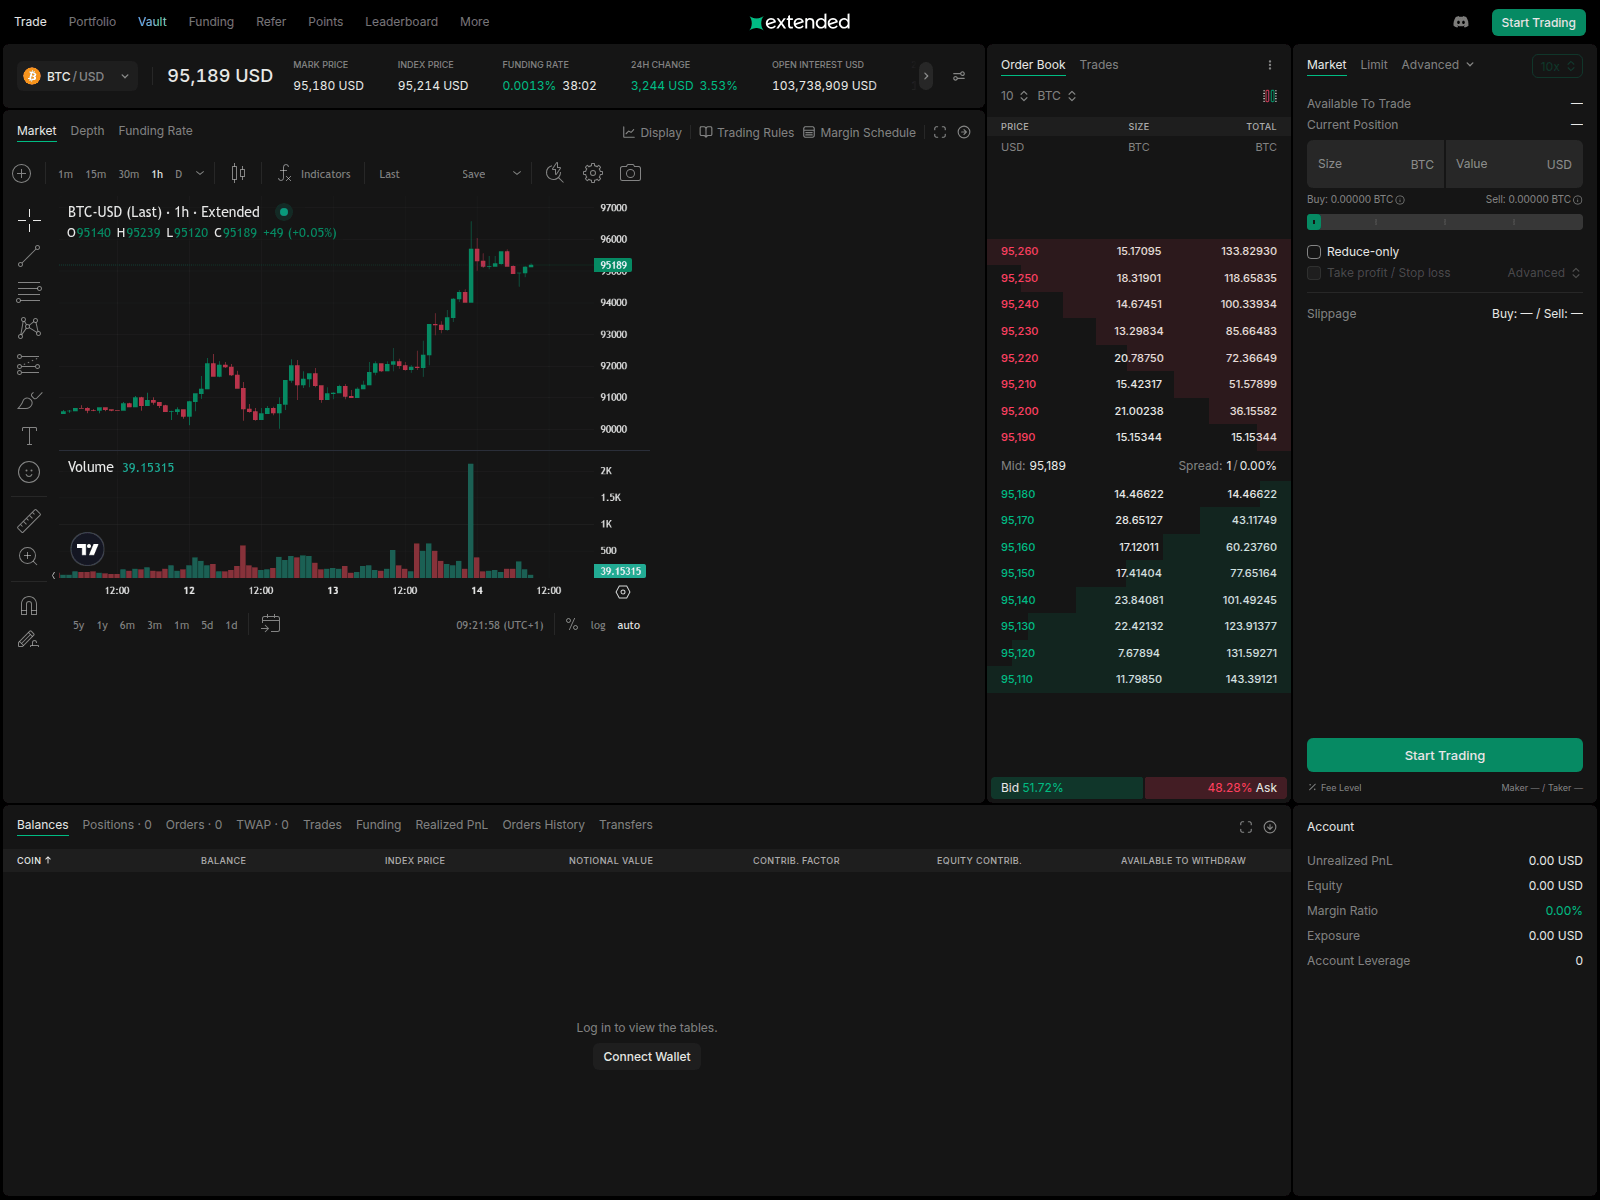Open the Discord icon in header
Image resolution: width=1600 pixels, height=1200 pixels.
point(1461,22)
